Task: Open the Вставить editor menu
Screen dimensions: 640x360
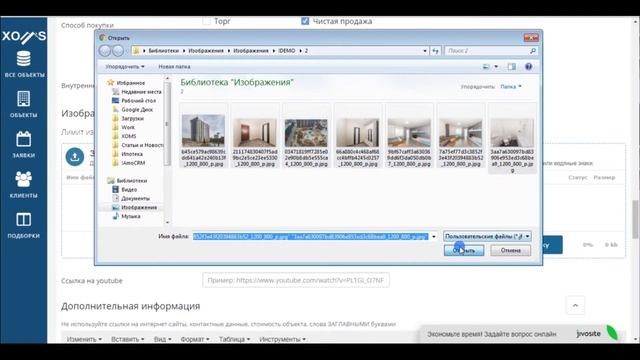Action: [x=127, y=339]
